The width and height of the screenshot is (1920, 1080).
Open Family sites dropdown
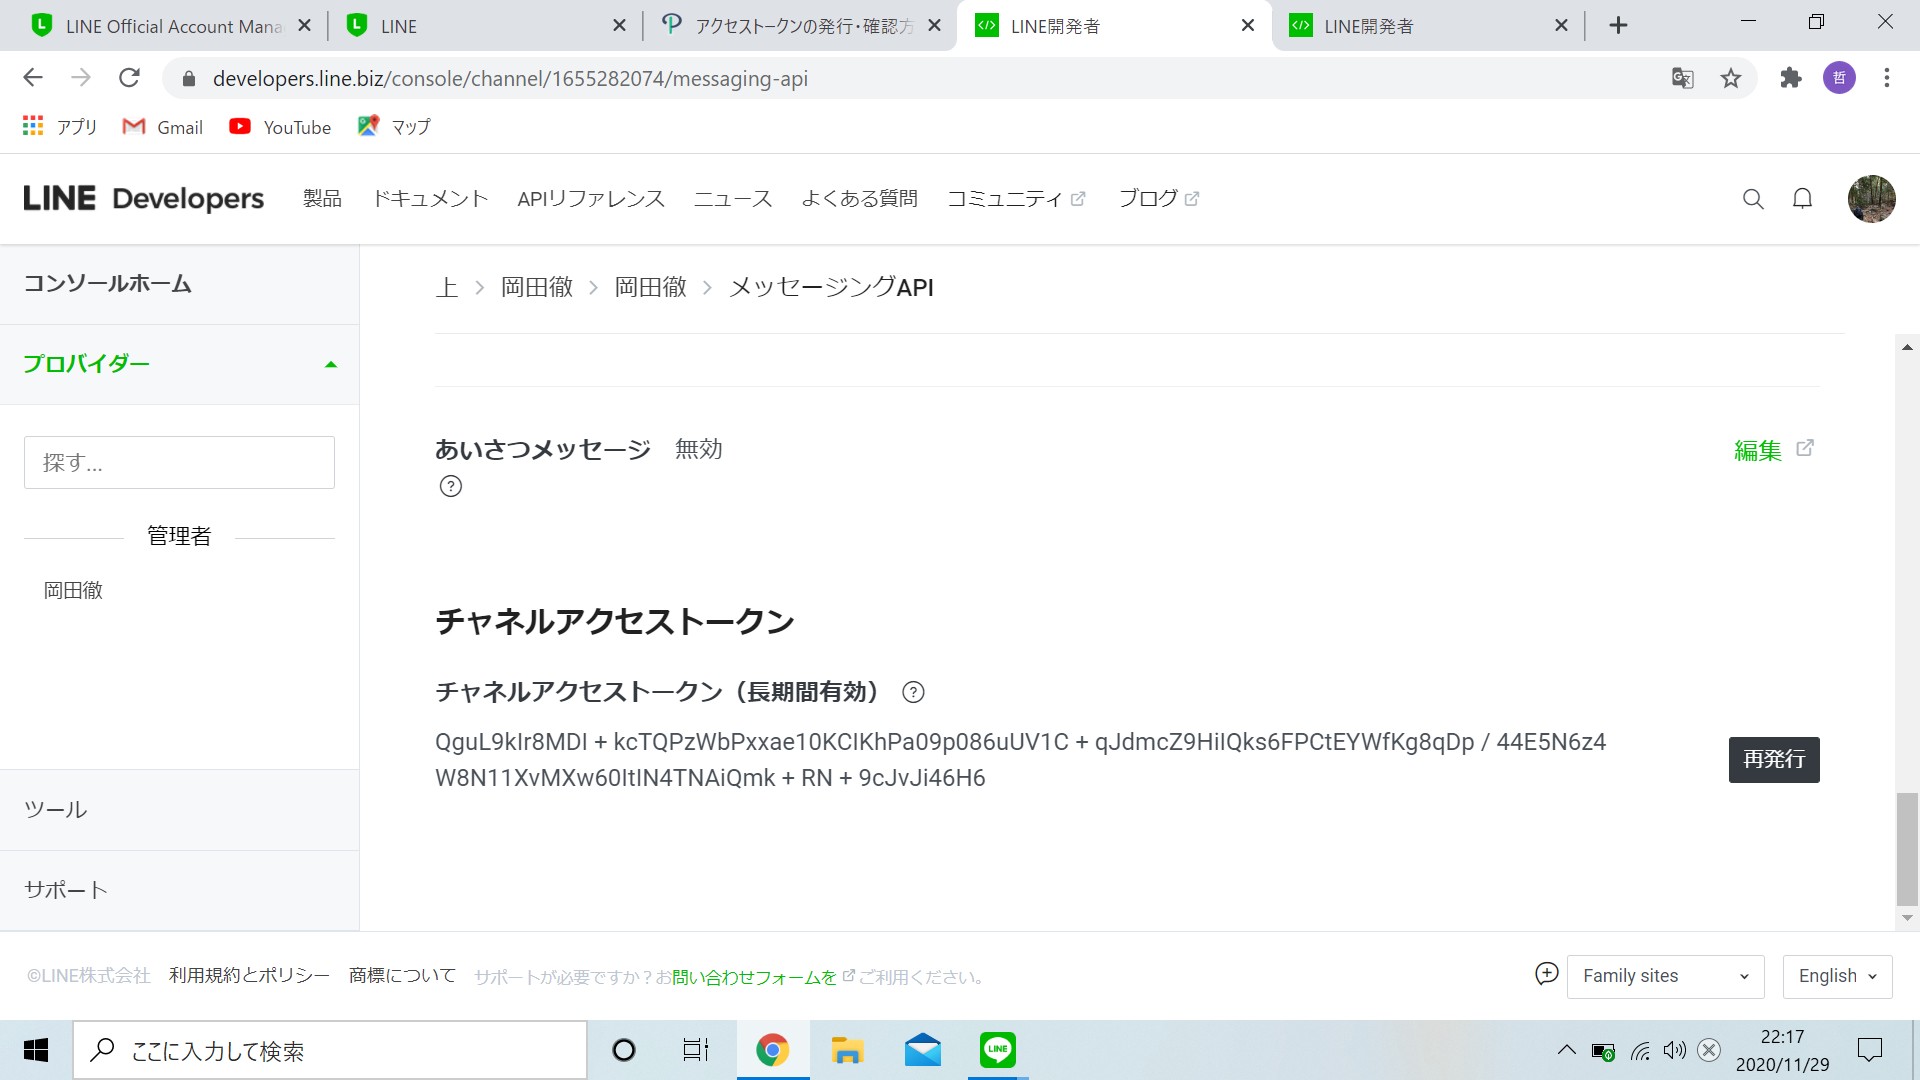point(1666,976)
